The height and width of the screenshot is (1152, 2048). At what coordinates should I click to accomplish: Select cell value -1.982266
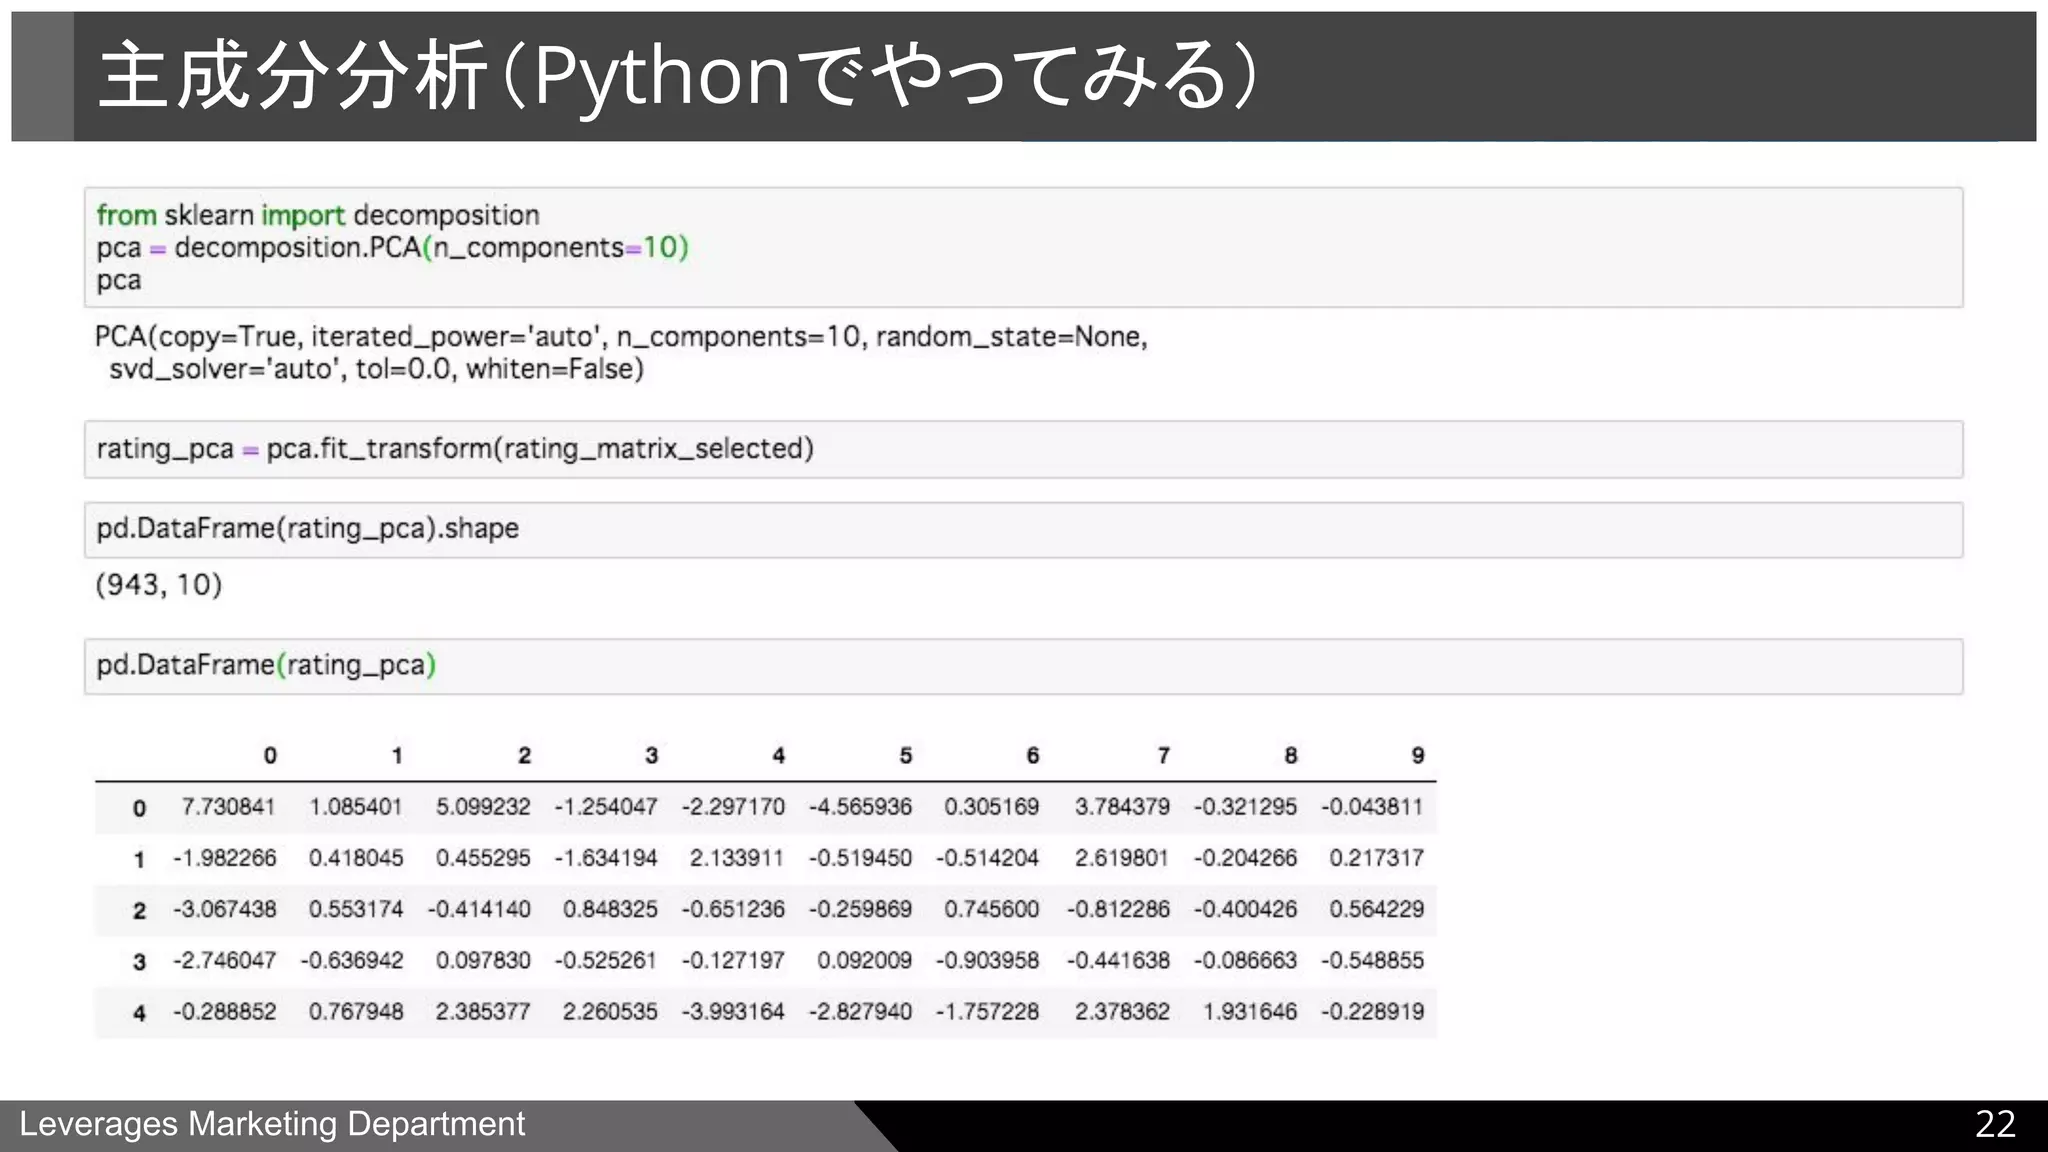point(224,858)
